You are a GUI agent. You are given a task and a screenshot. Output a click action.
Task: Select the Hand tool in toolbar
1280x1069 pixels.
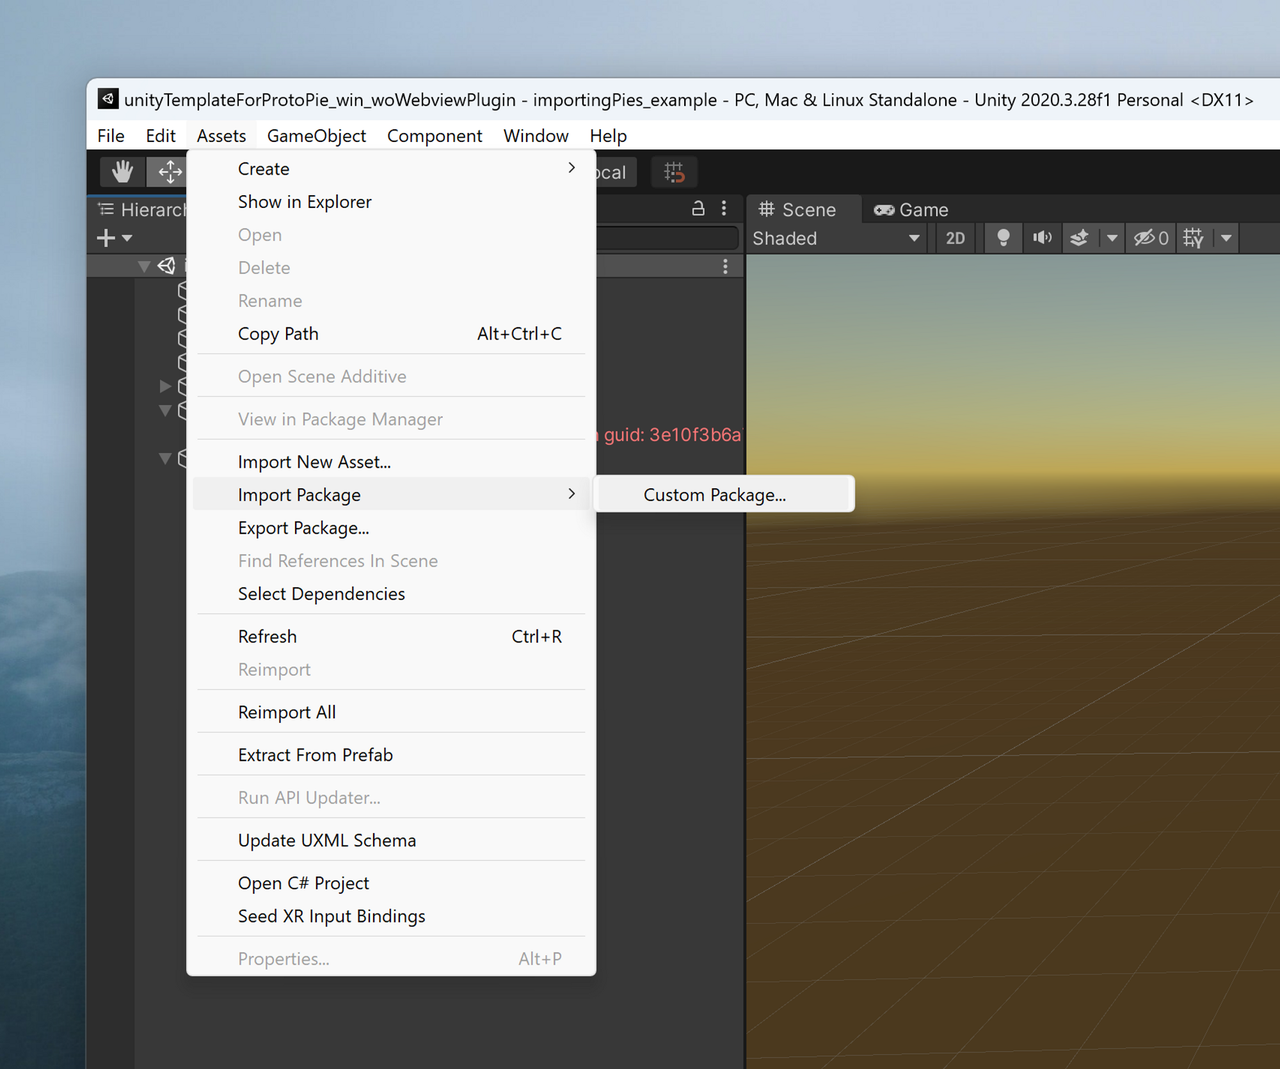coord(122,172)
